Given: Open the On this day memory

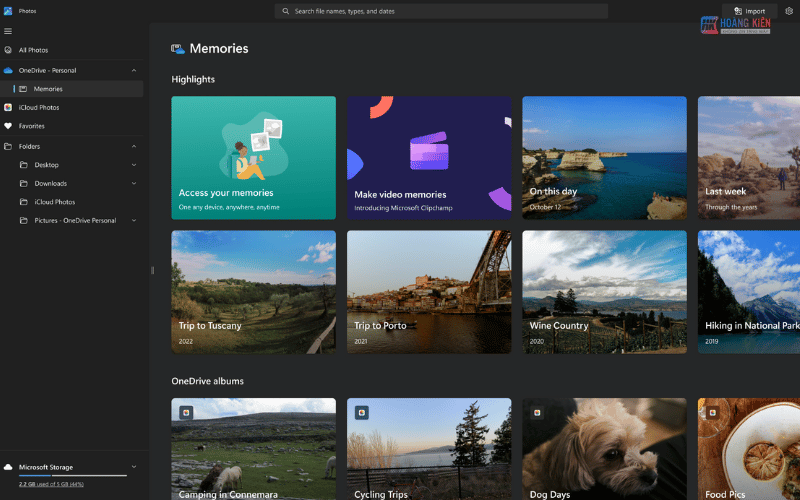Looking at the screenshot, I should tap(605, 158).
